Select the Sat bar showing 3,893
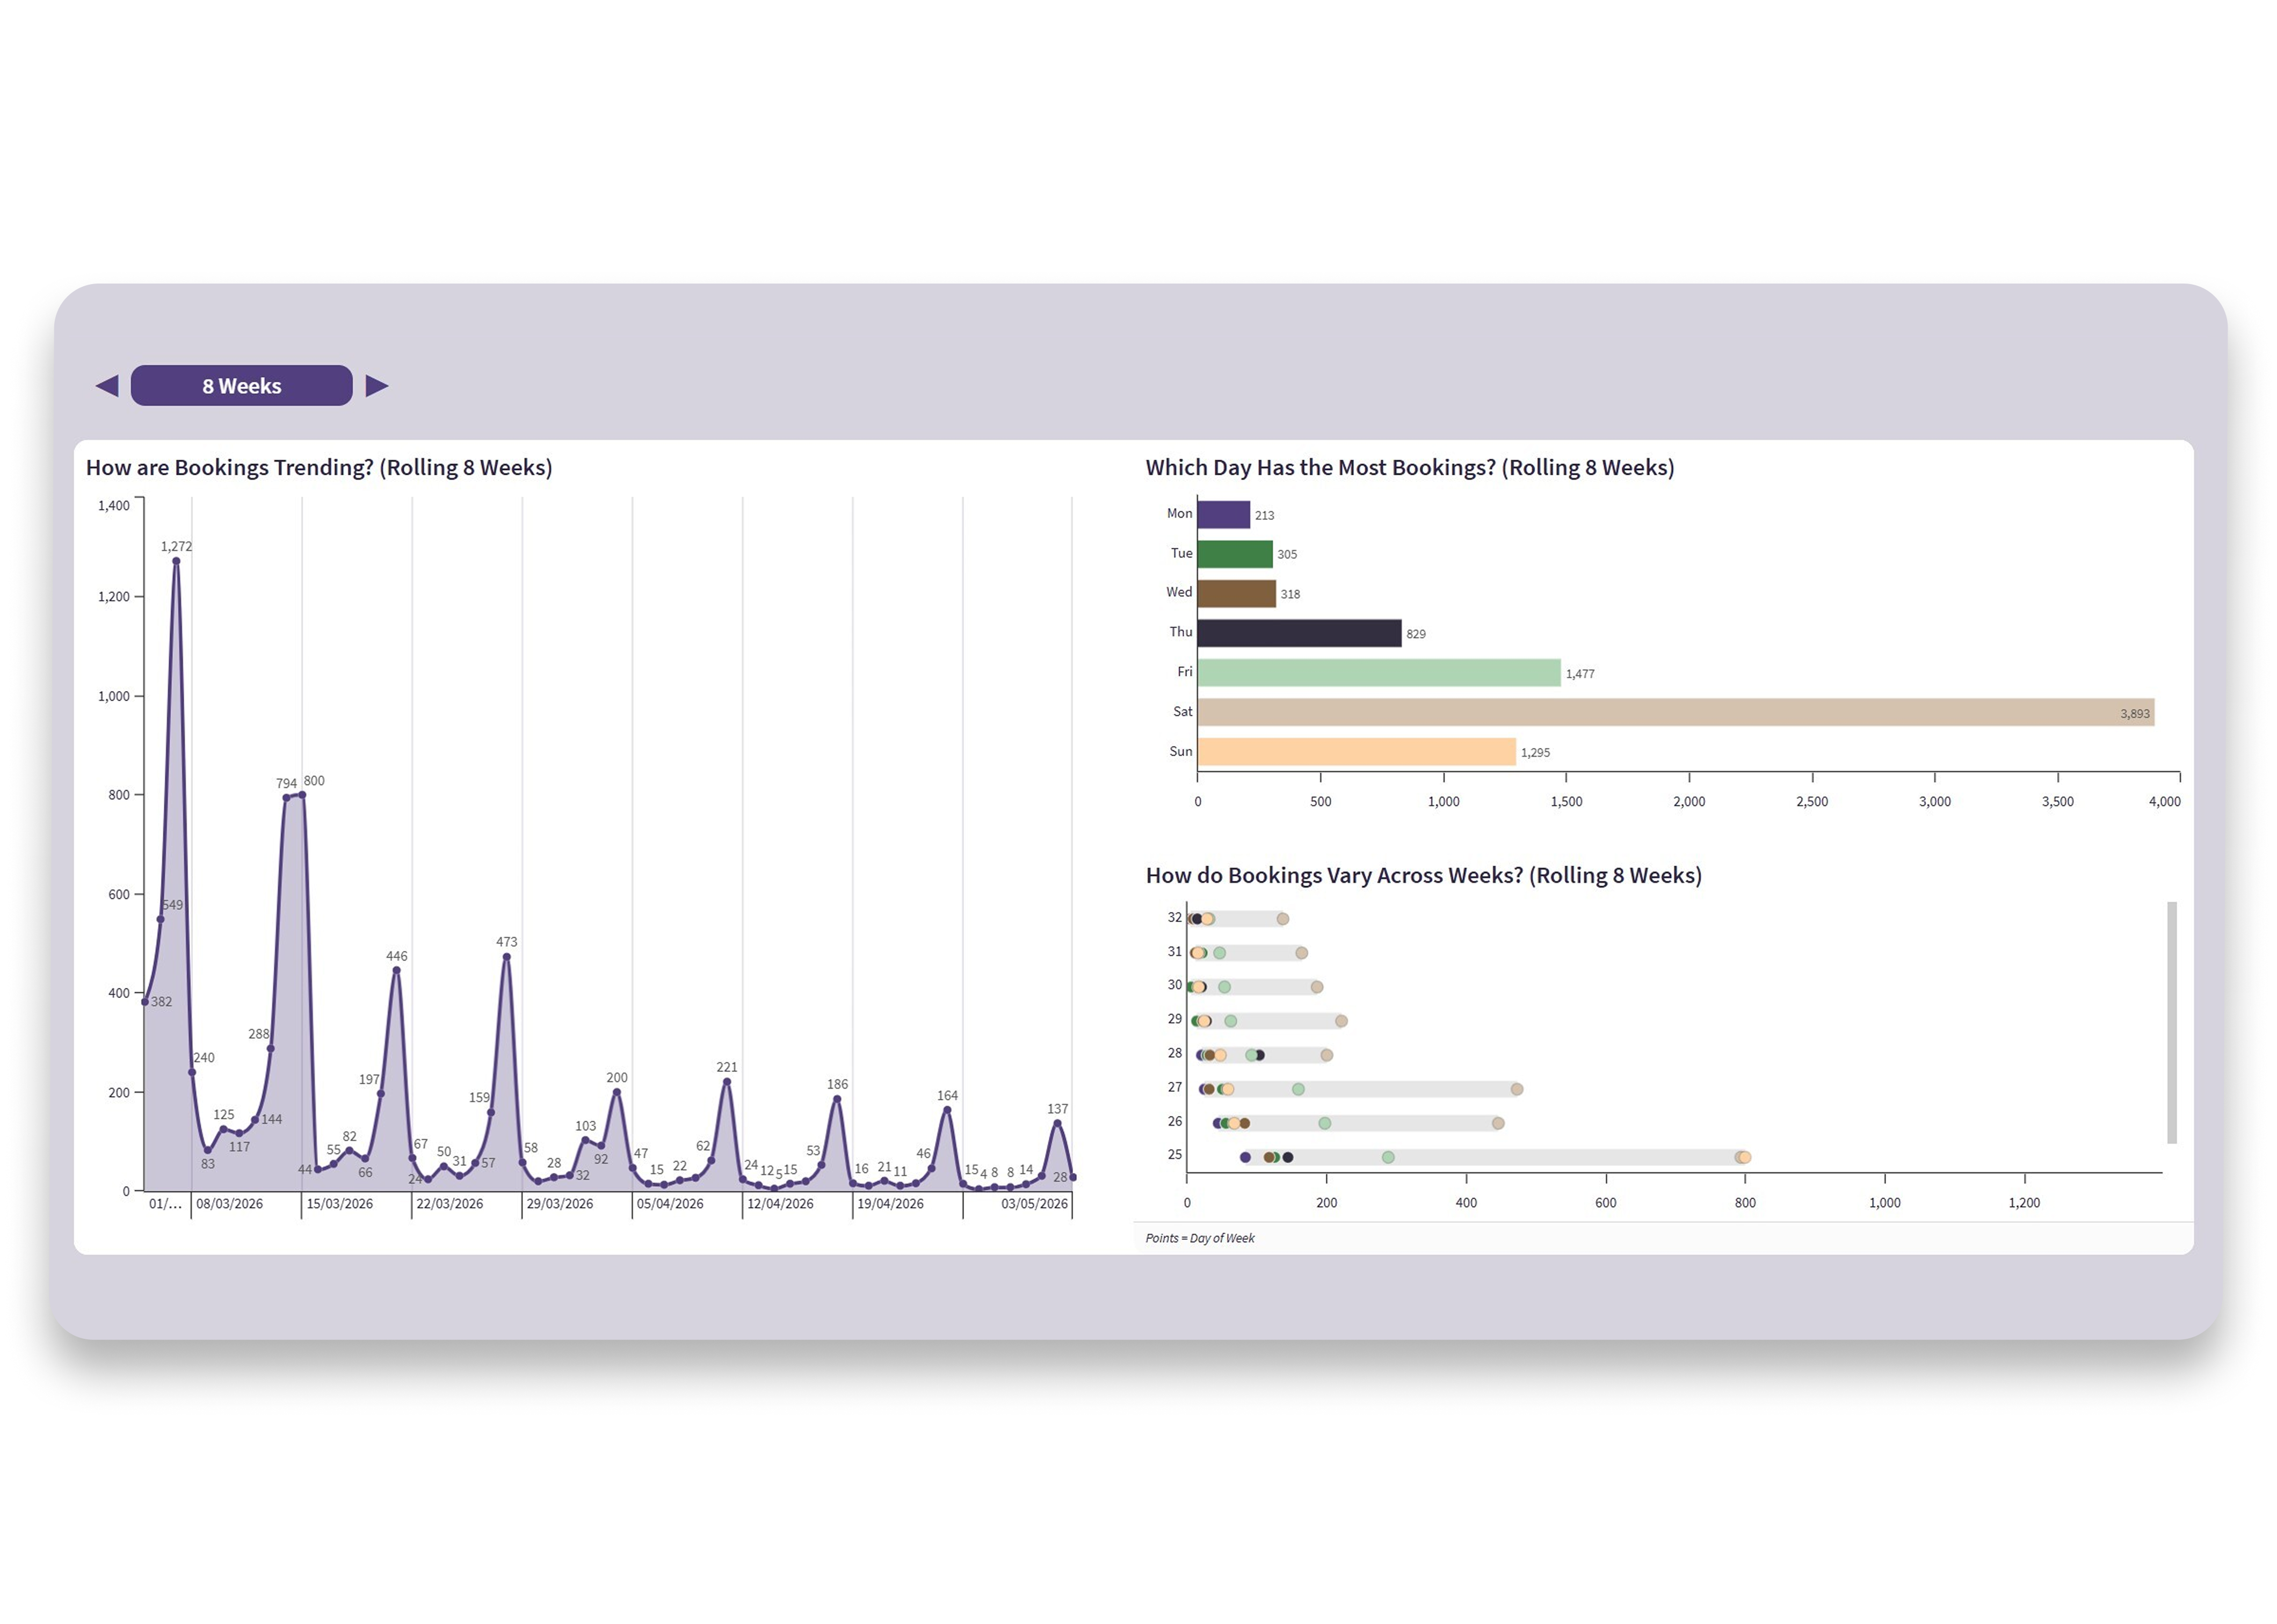 coord(1675,712)
